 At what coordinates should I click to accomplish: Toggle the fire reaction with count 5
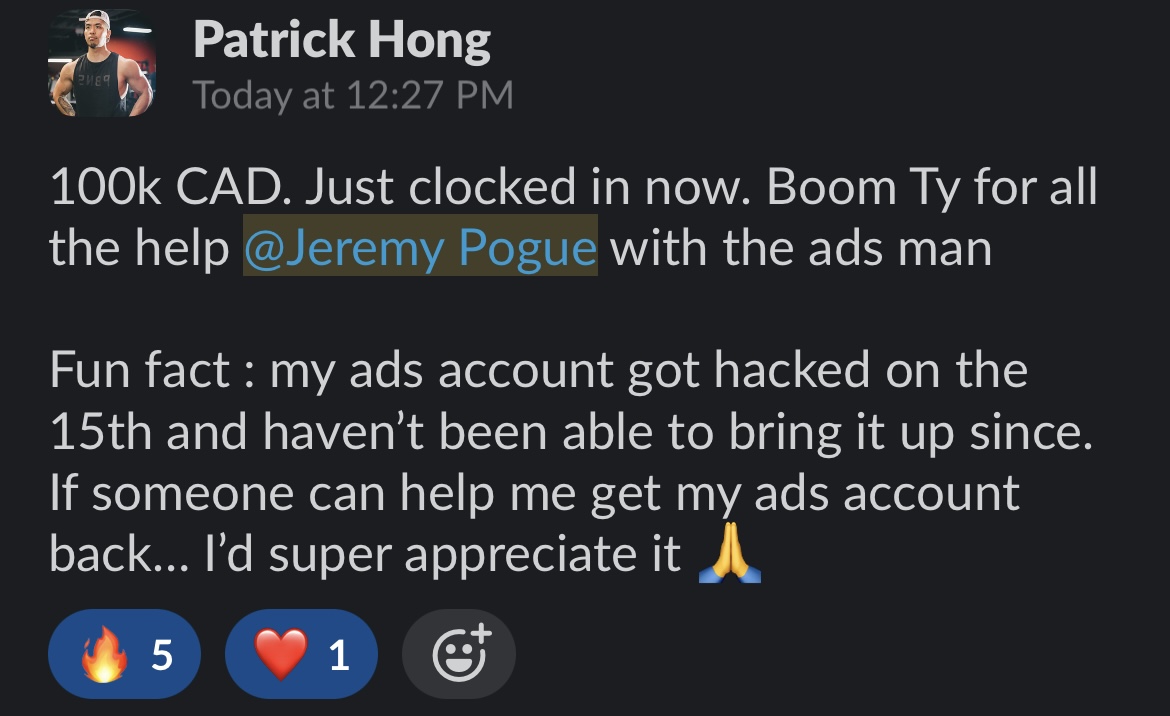125,653
